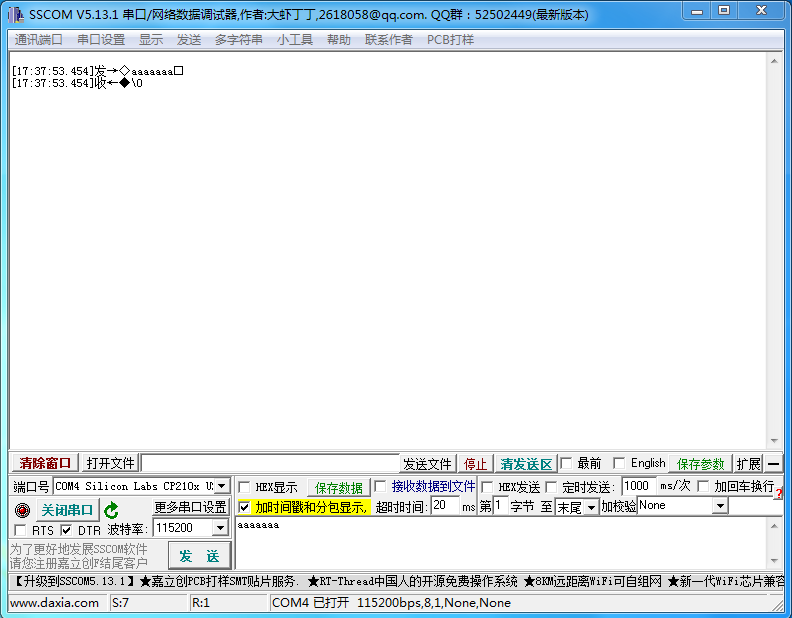The height and width of the screenshot is (618, 792).
Task: Click the 保存参数 button
Action: pos(701,464)
